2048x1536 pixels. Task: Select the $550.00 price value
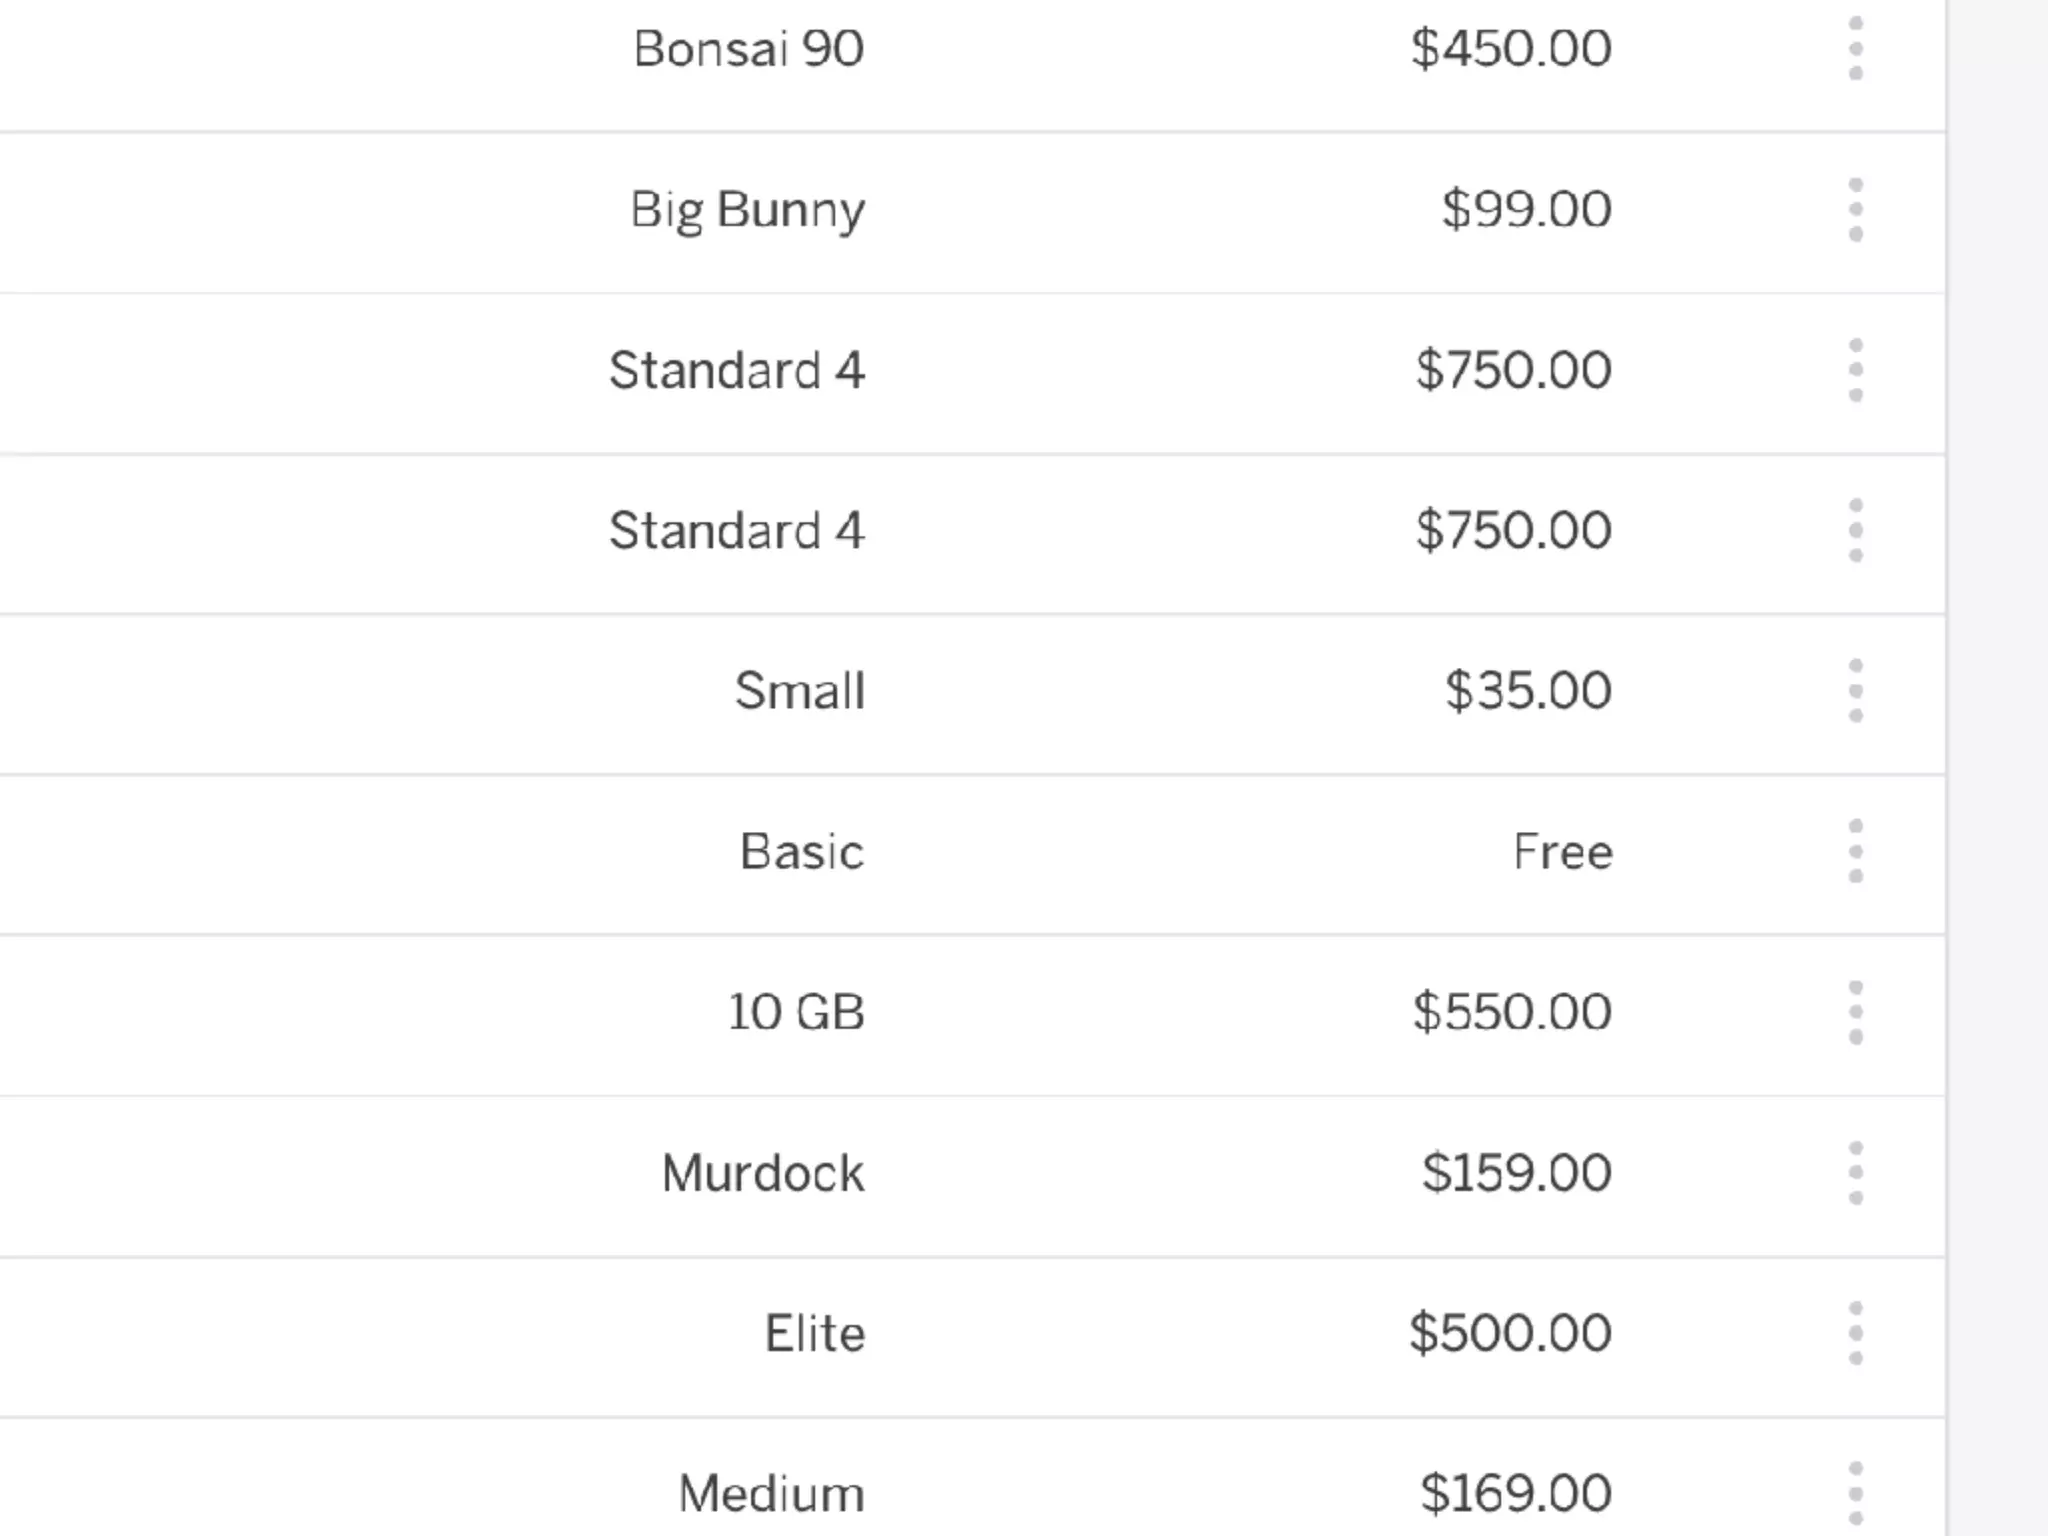coord(1512,1012)
